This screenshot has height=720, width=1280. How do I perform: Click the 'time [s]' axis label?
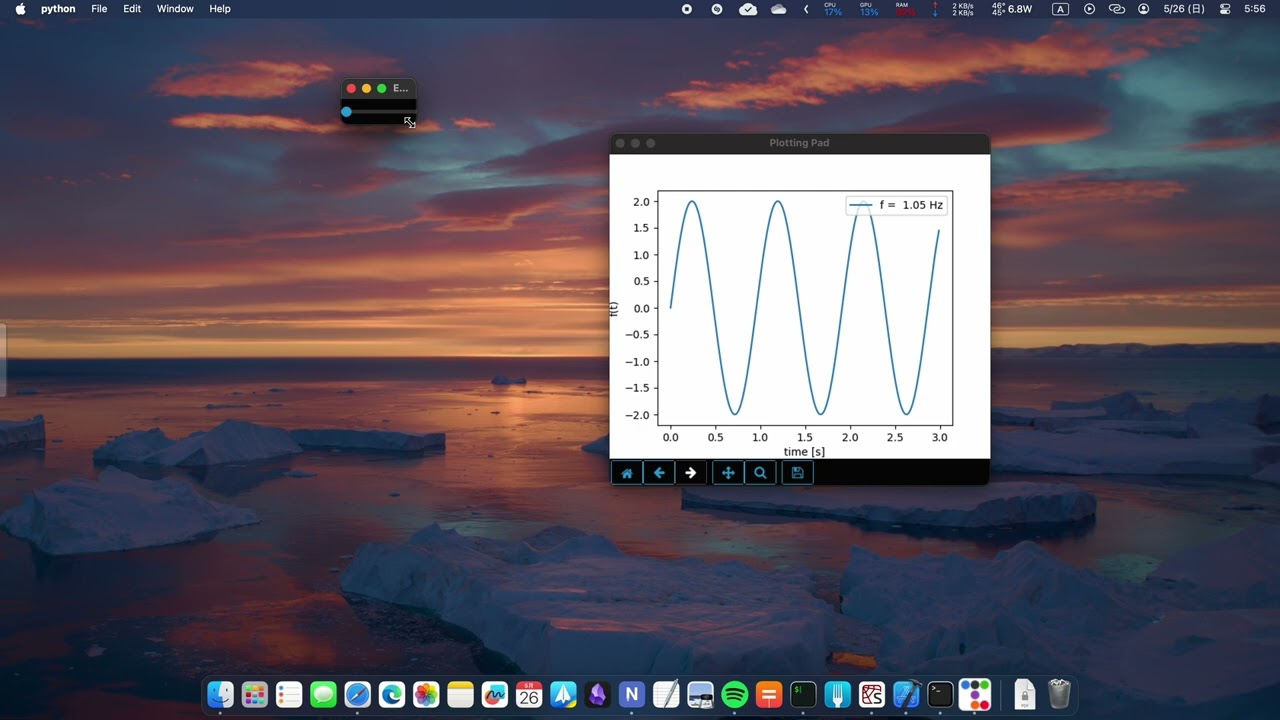(804, 452)
